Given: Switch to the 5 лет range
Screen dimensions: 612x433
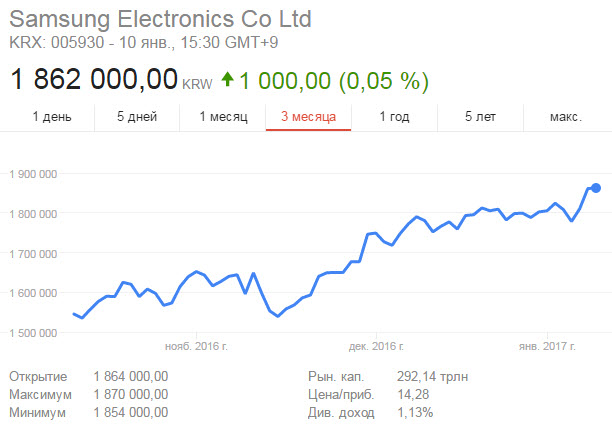Looking at the screenshot, I should point(480,117).
